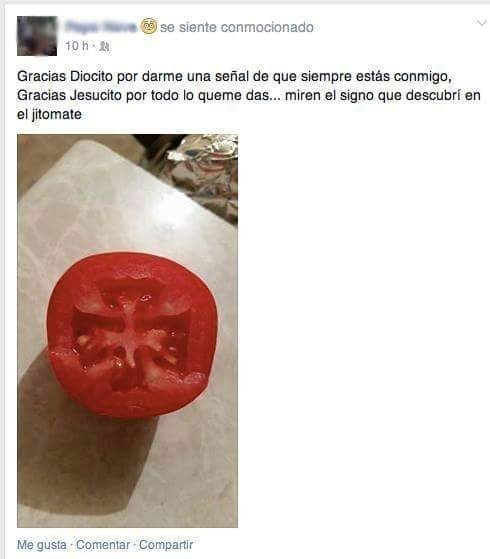490x559 pixels.
Task: Click the "se siente conmocionado" feeling text
Action: point(237,27)
